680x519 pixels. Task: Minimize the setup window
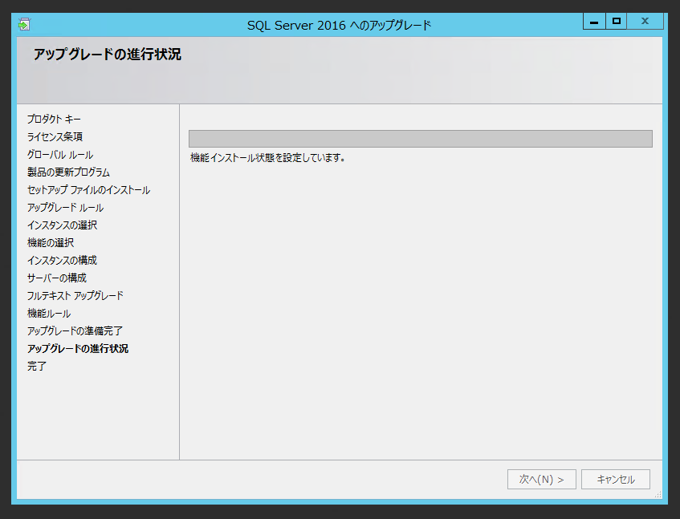pyautogui.click(x=594, y=21)
